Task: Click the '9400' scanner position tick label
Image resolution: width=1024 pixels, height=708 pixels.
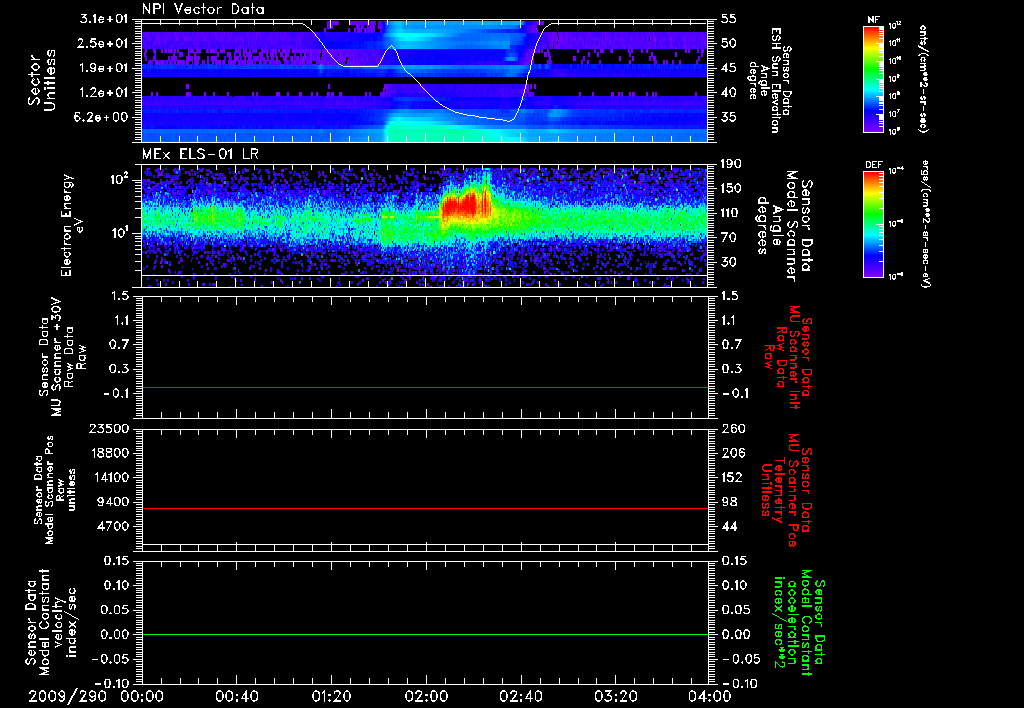Action: (113, 502)
